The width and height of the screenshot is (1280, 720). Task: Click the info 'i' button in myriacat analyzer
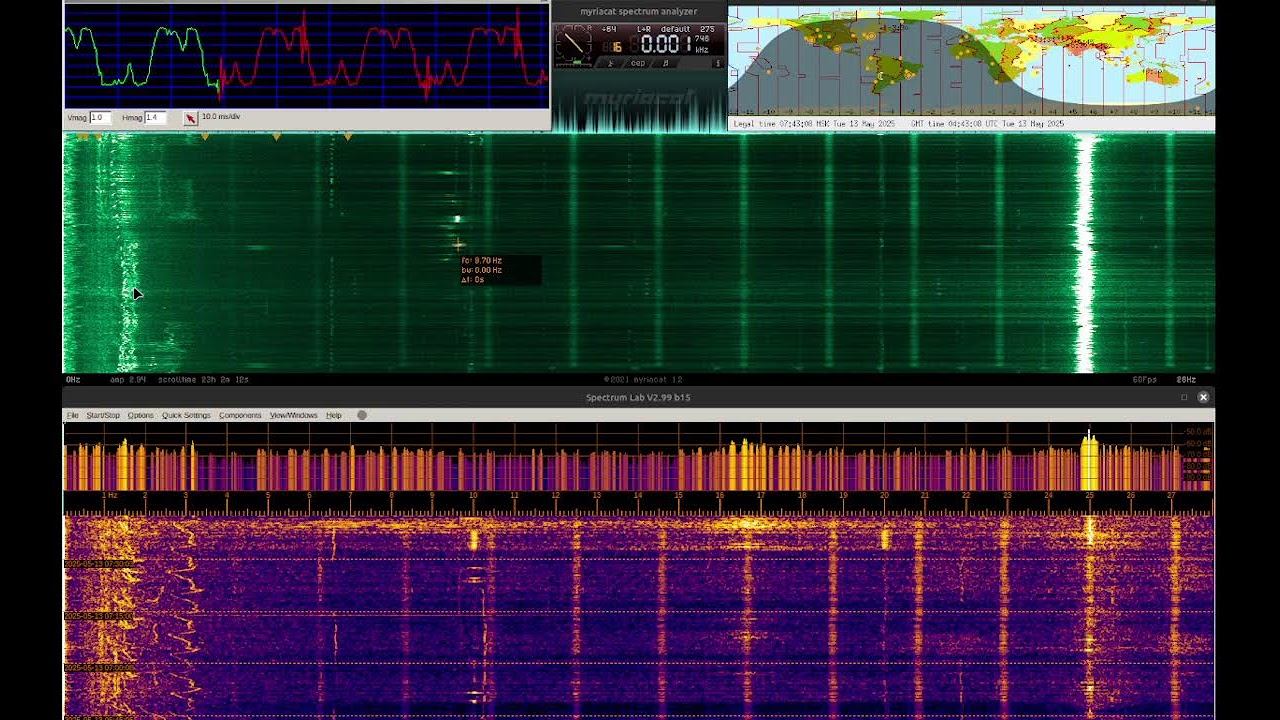717,63
